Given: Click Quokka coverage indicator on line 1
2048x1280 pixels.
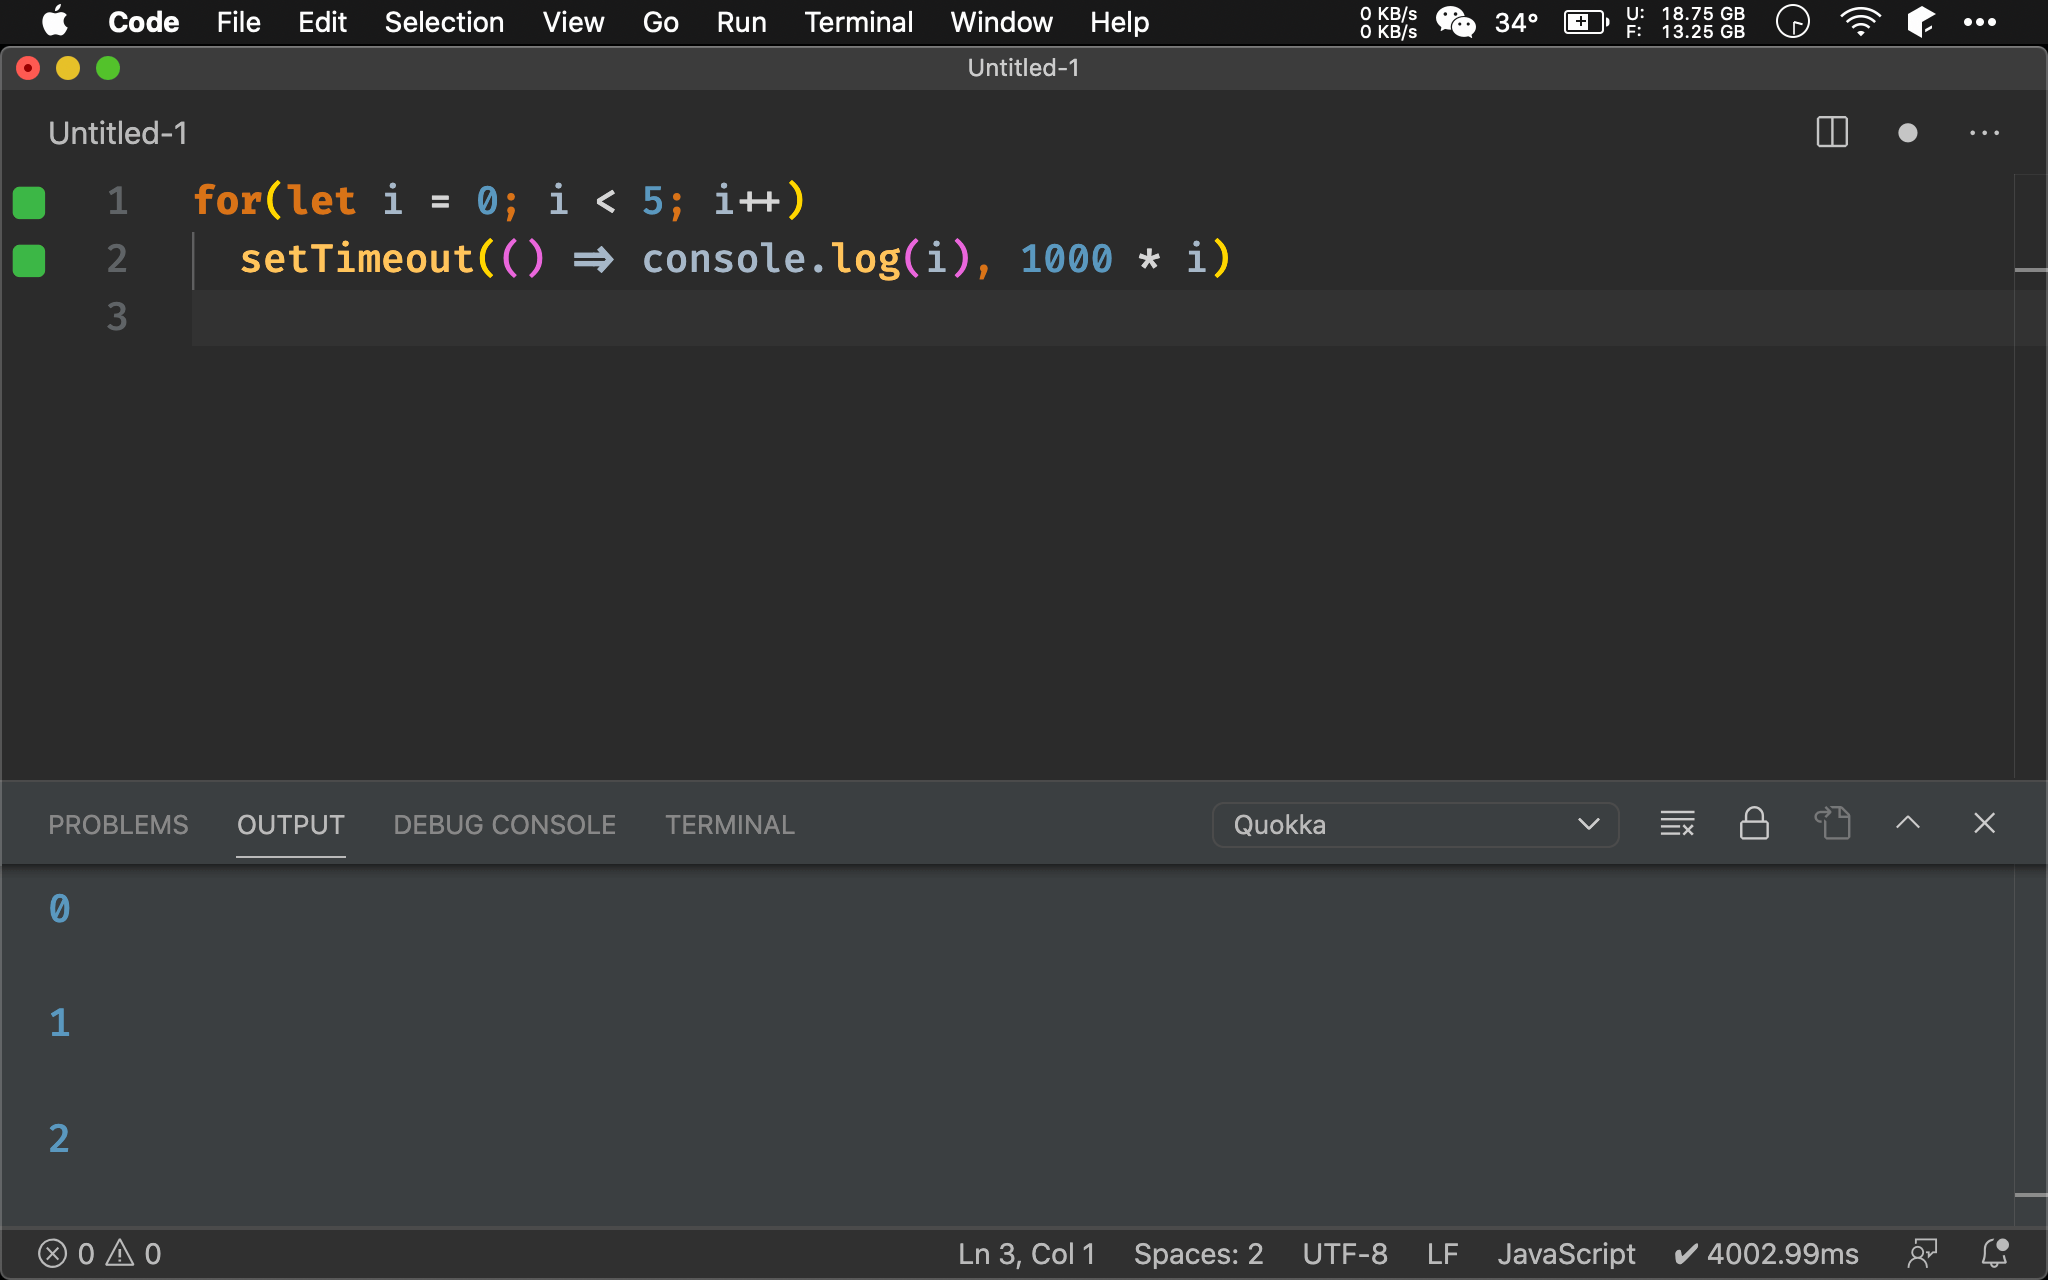Looking at the screenshot, I should [x=29, y=202].
